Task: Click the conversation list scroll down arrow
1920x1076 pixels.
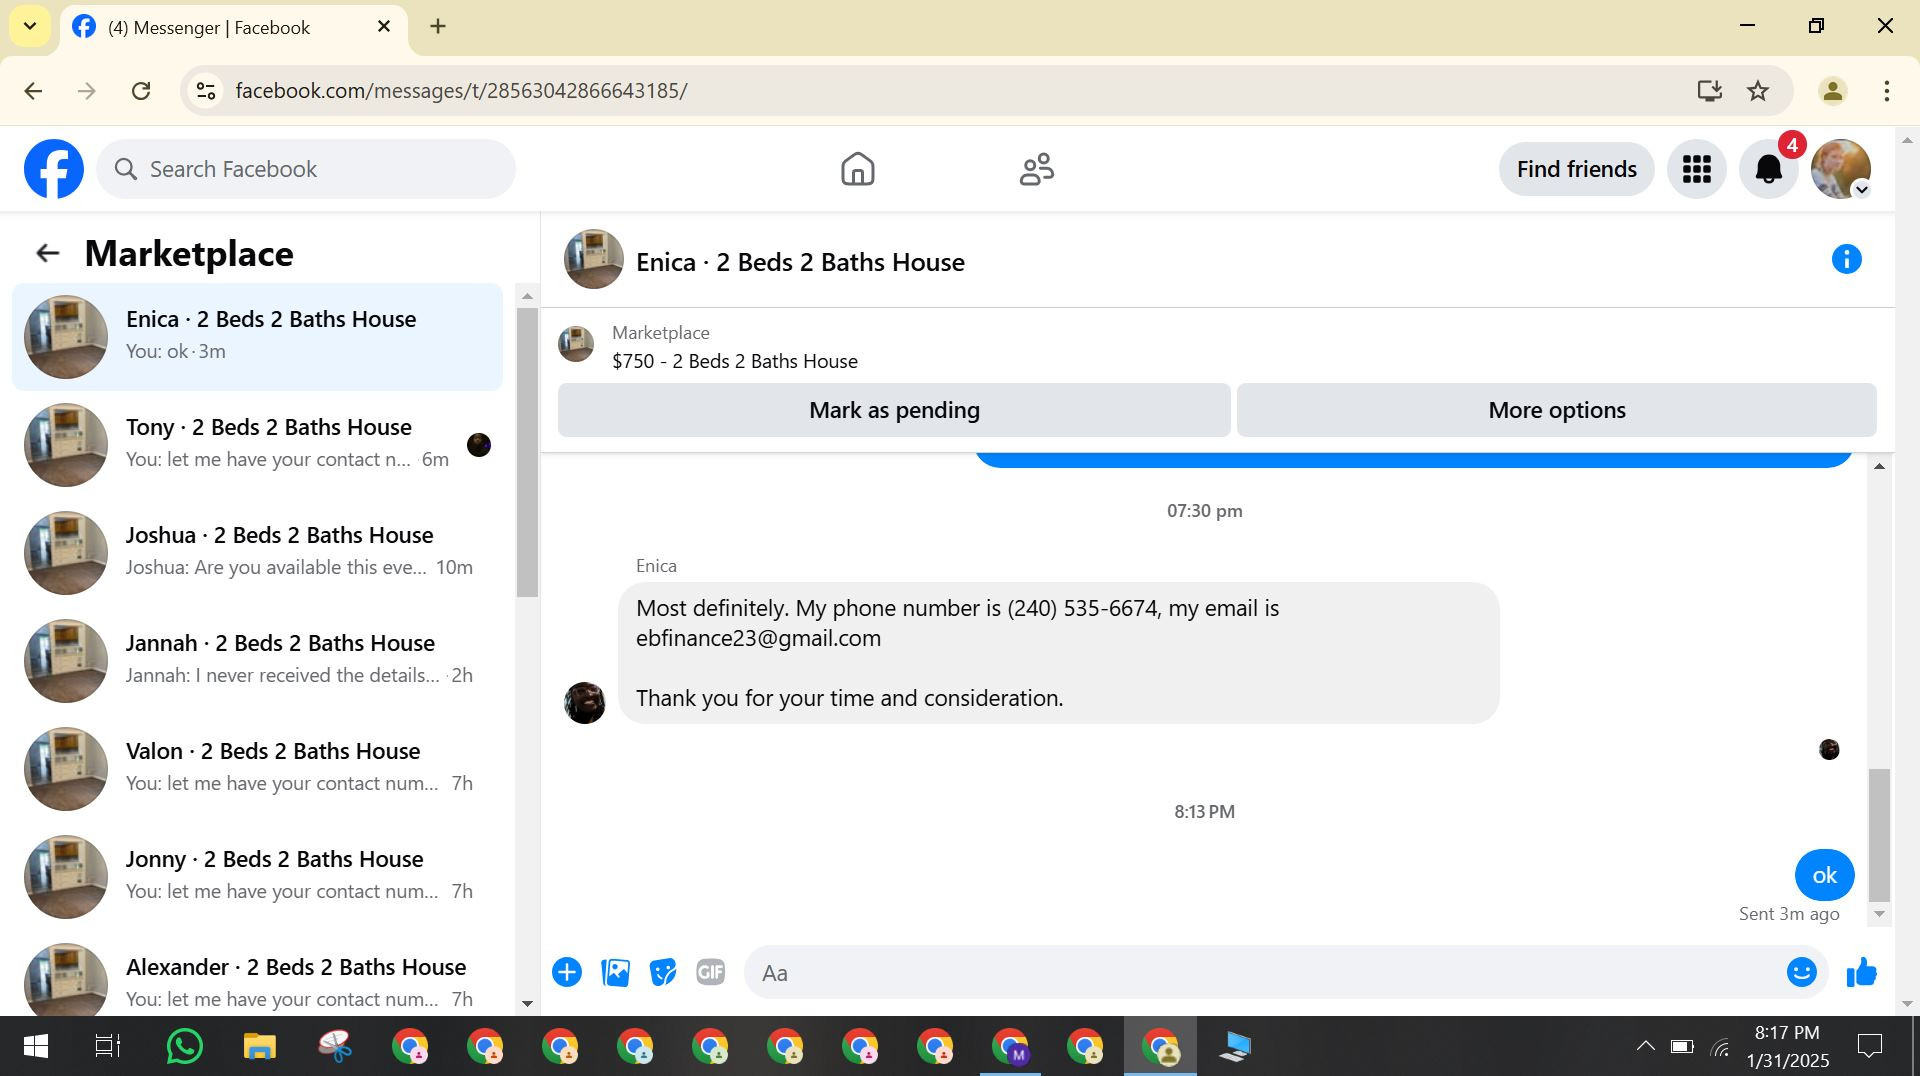Action: point(527,1004)
